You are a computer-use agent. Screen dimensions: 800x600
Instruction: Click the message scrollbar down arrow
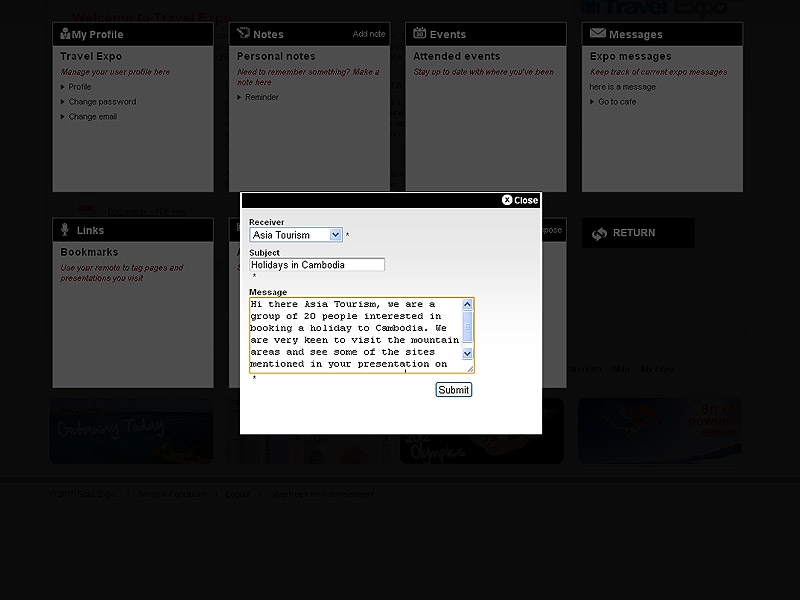(x=467, y=353)
